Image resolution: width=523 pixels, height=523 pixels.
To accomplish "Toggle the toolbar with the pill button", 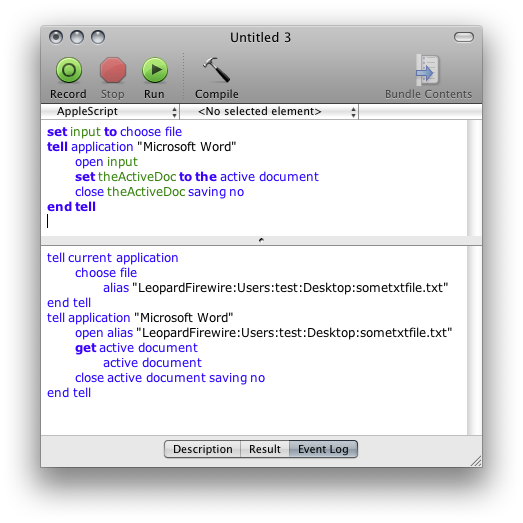I will [x=464, y=37].
